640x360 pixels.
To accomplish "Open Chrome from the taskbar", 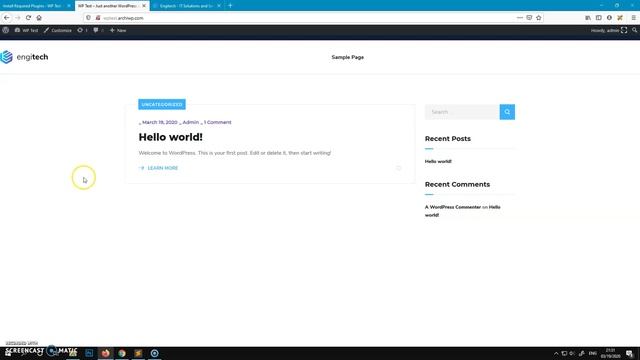I will tap(122, 353).
